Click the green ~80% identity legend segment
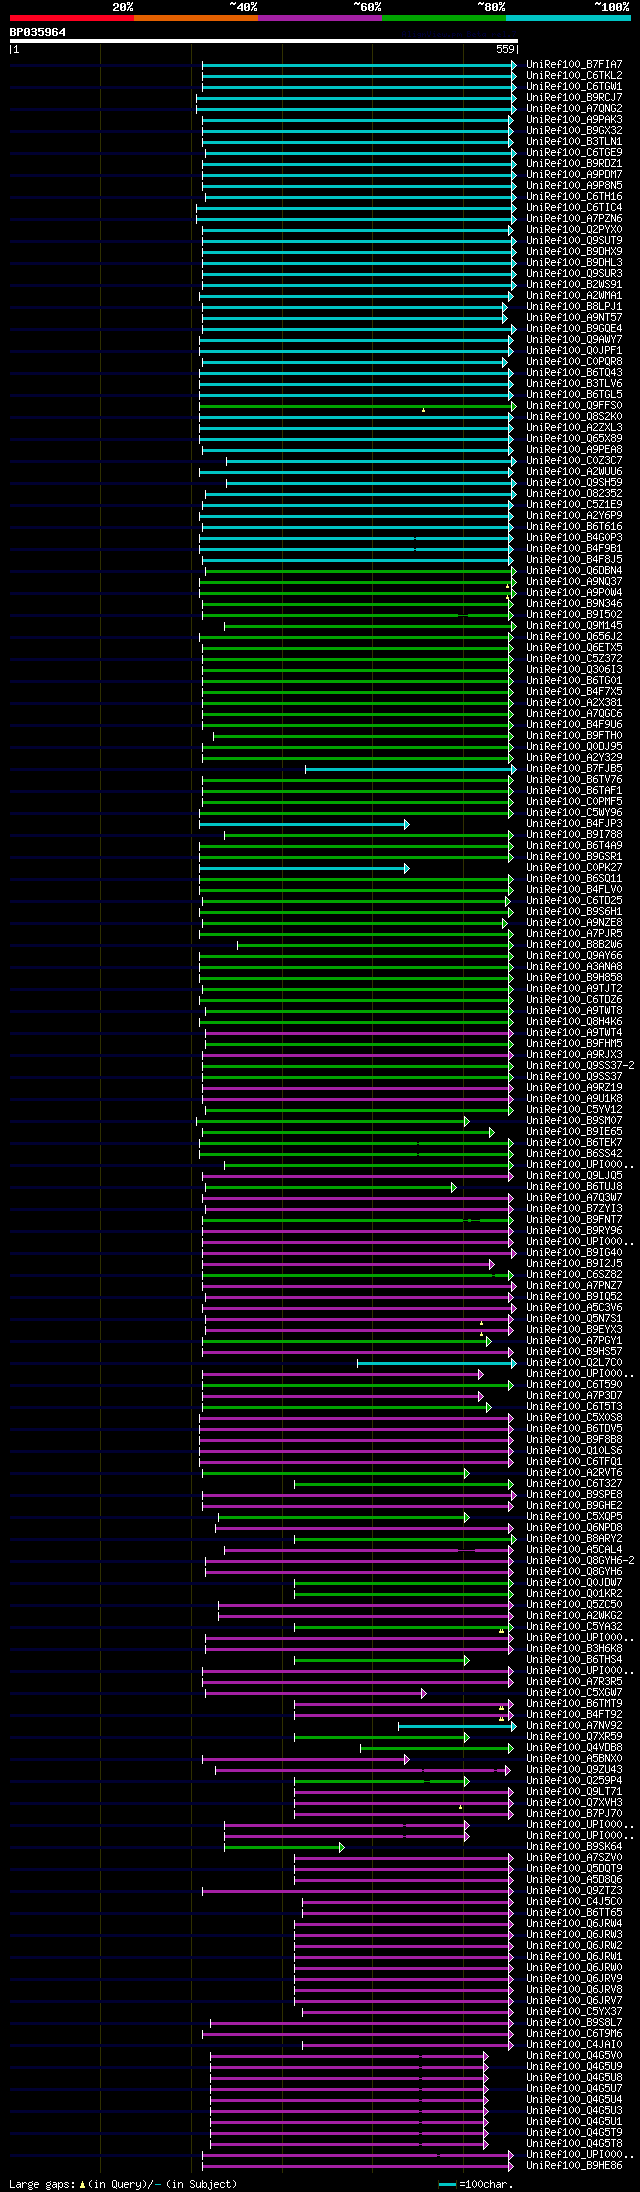Screen dimensions: 640x2192 [x=443, y=18]
